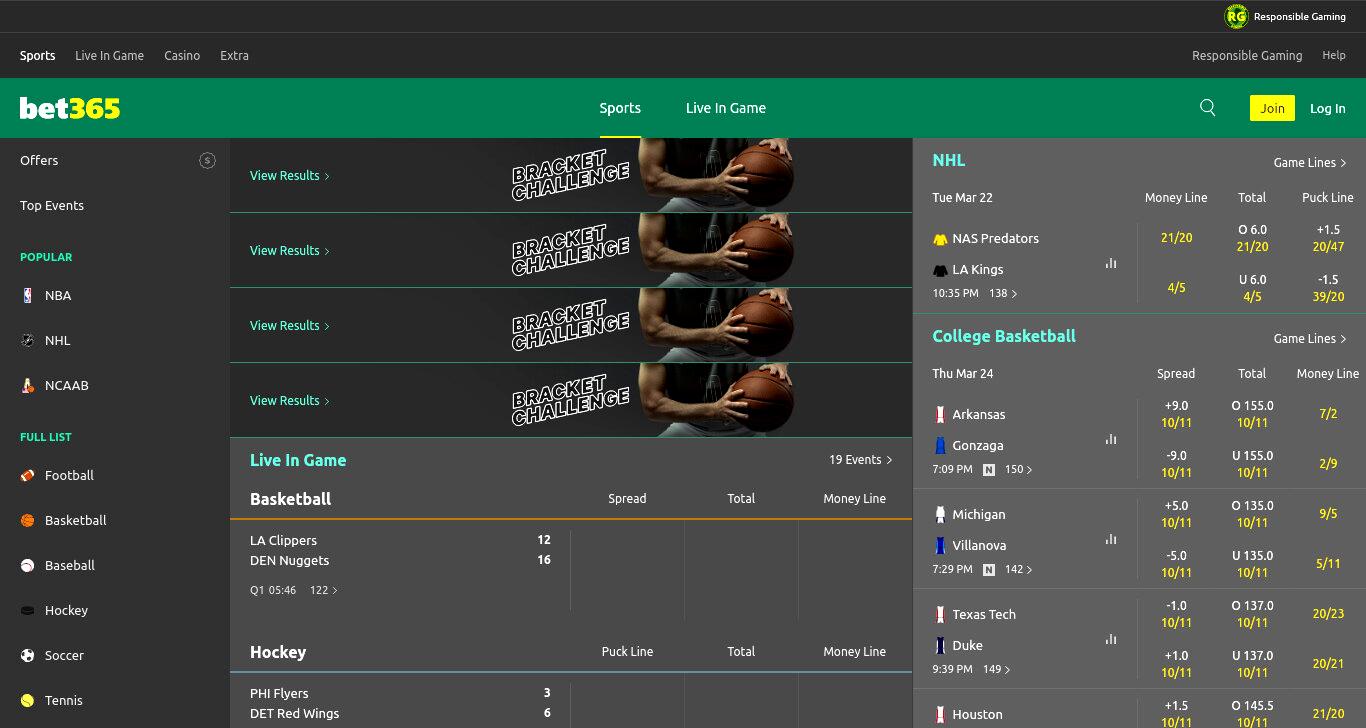Select Gonzaga spread -9.0 odds
Image resolution: width=1366 pixels, height=728 pixels.
point(1177,464)
